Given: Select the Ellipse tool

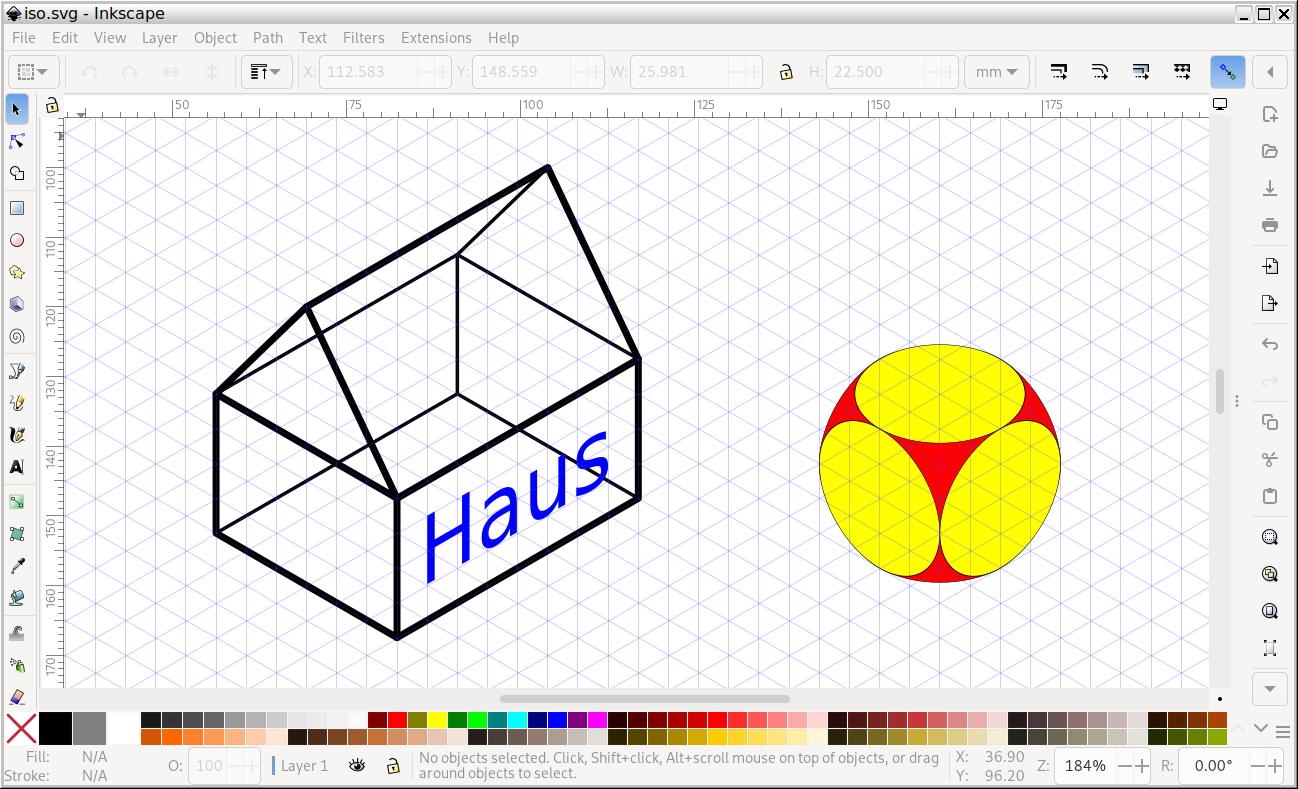Looking at the screenshot, I should [x=16, y=240].
